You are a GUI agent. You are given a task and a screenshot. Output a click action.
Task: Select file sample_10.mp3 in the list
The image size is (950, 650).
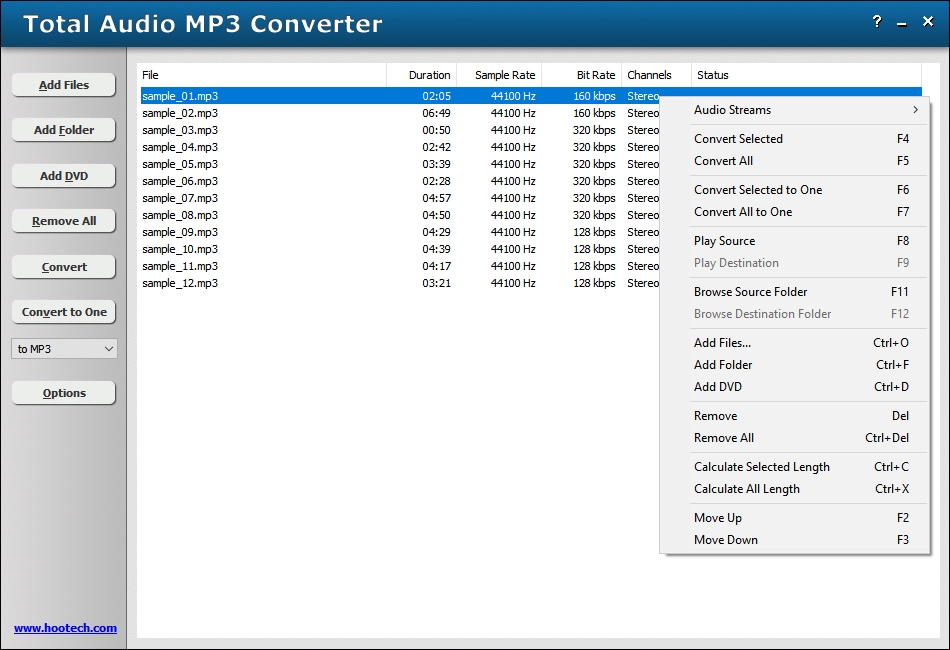(180, 249)
